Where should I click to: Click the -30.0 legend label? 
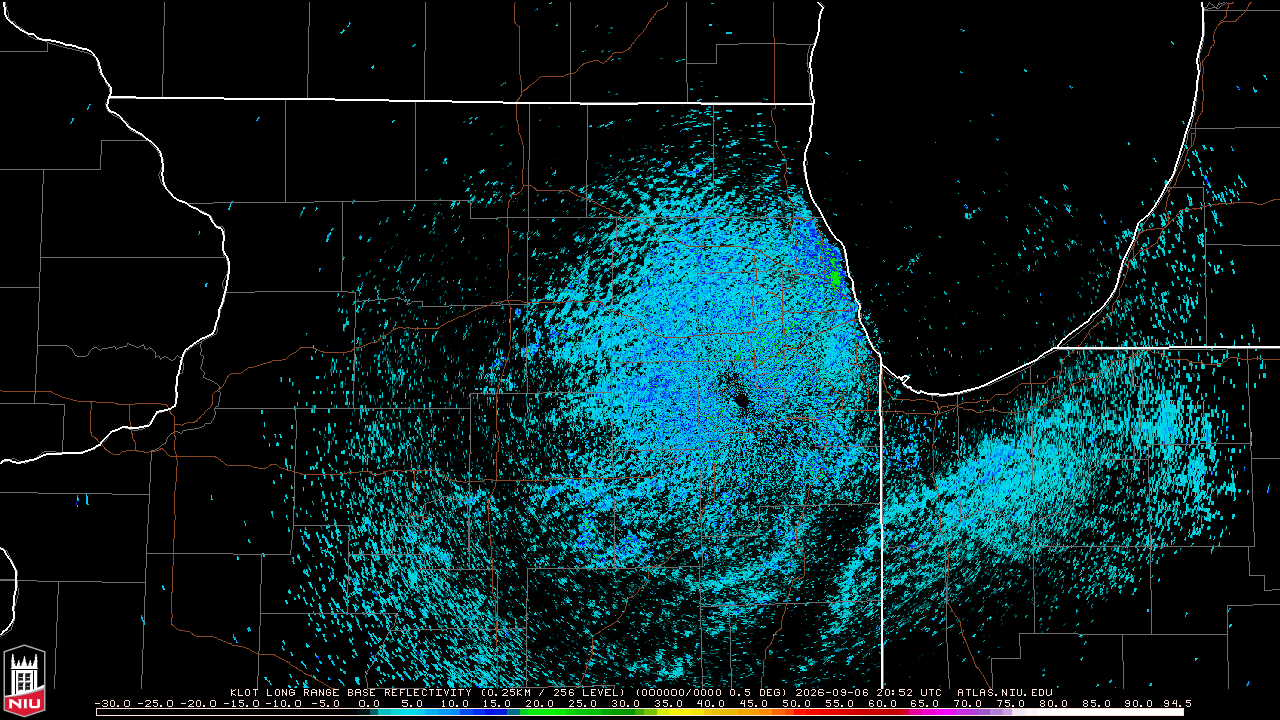113,703
